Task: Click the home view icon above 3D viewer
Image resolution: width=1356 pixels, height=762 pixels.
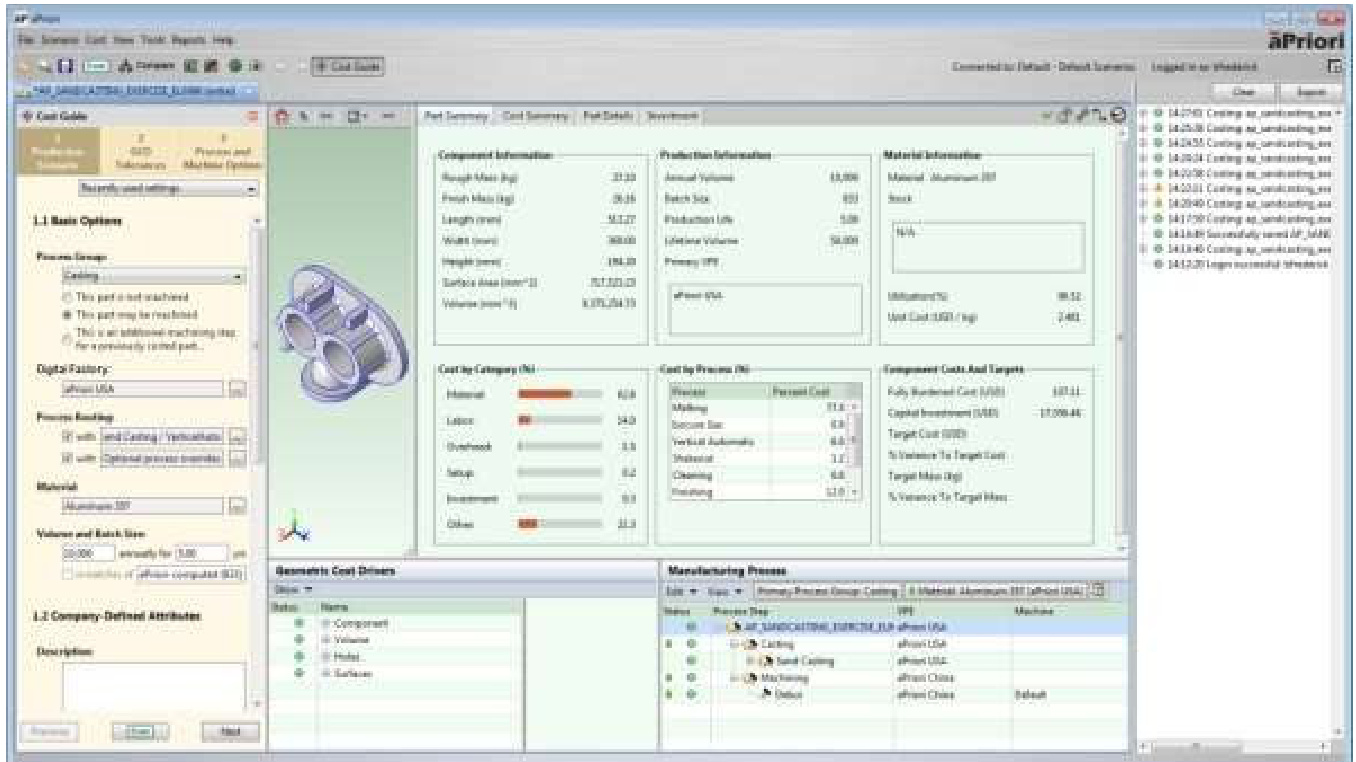Action: (282, 116)
